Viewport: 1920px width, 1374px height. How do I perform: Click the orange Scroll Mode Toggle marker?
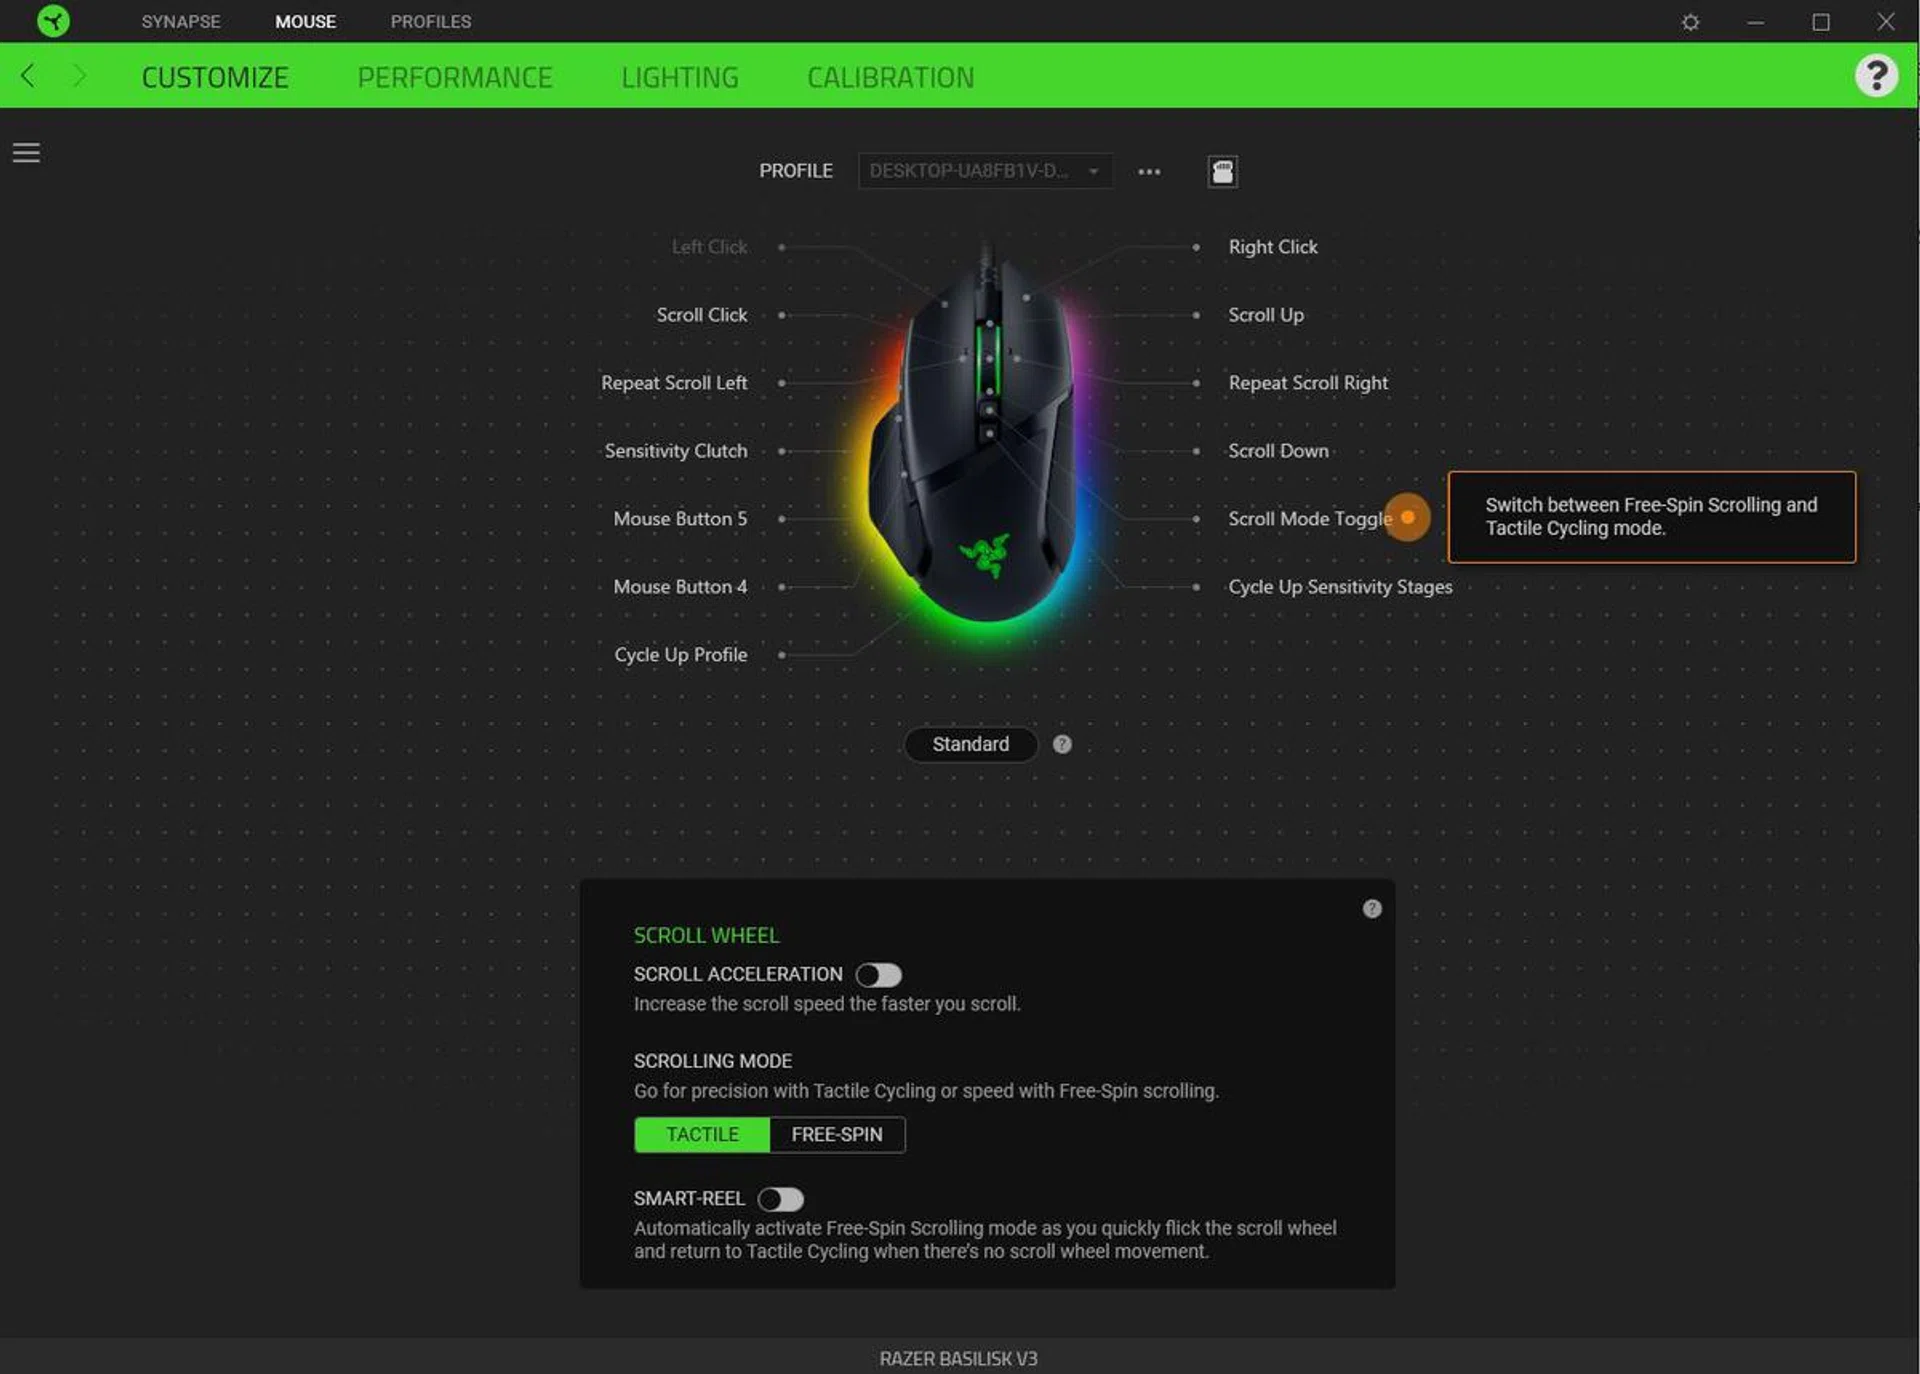1407,517
